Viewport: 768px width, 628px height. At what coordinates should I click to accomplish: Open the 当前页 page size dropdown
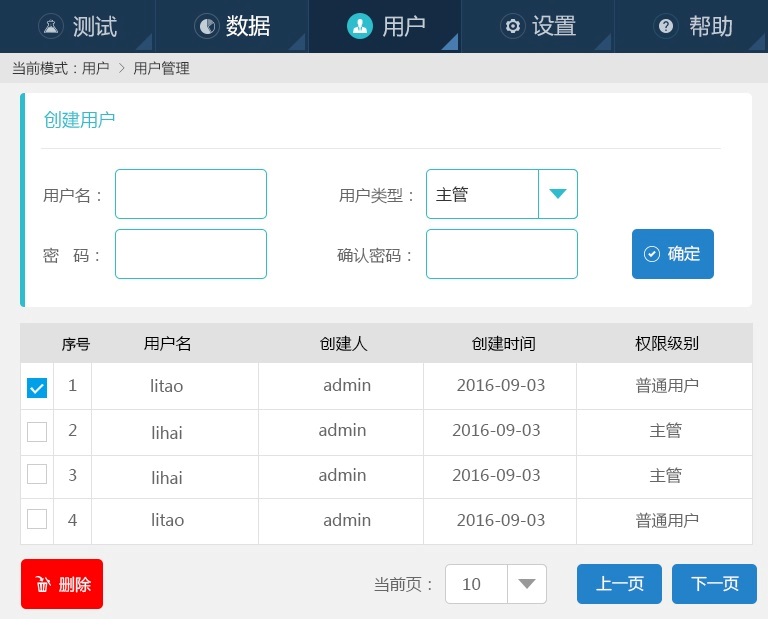[x=527, y=584]
